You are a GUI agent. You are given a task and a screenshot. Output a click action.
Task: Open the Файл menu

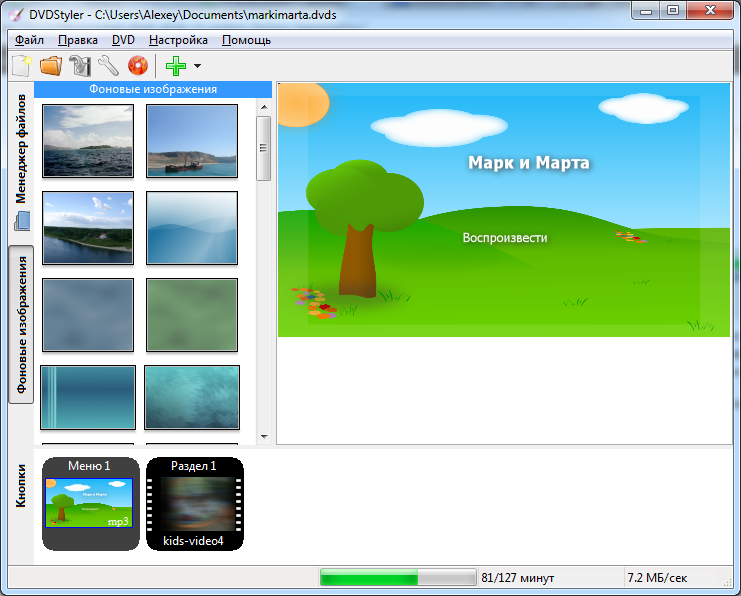click(x=29, y=40)
